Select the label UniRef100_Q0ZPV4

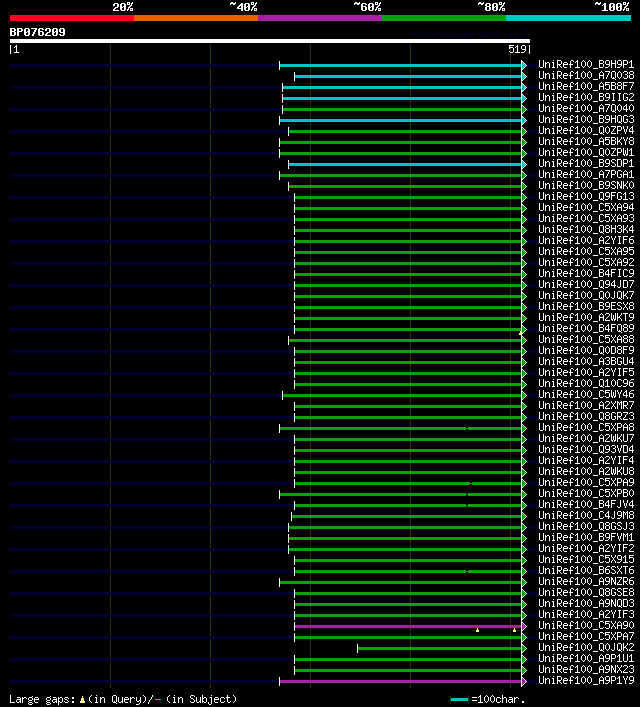point(586,130)
